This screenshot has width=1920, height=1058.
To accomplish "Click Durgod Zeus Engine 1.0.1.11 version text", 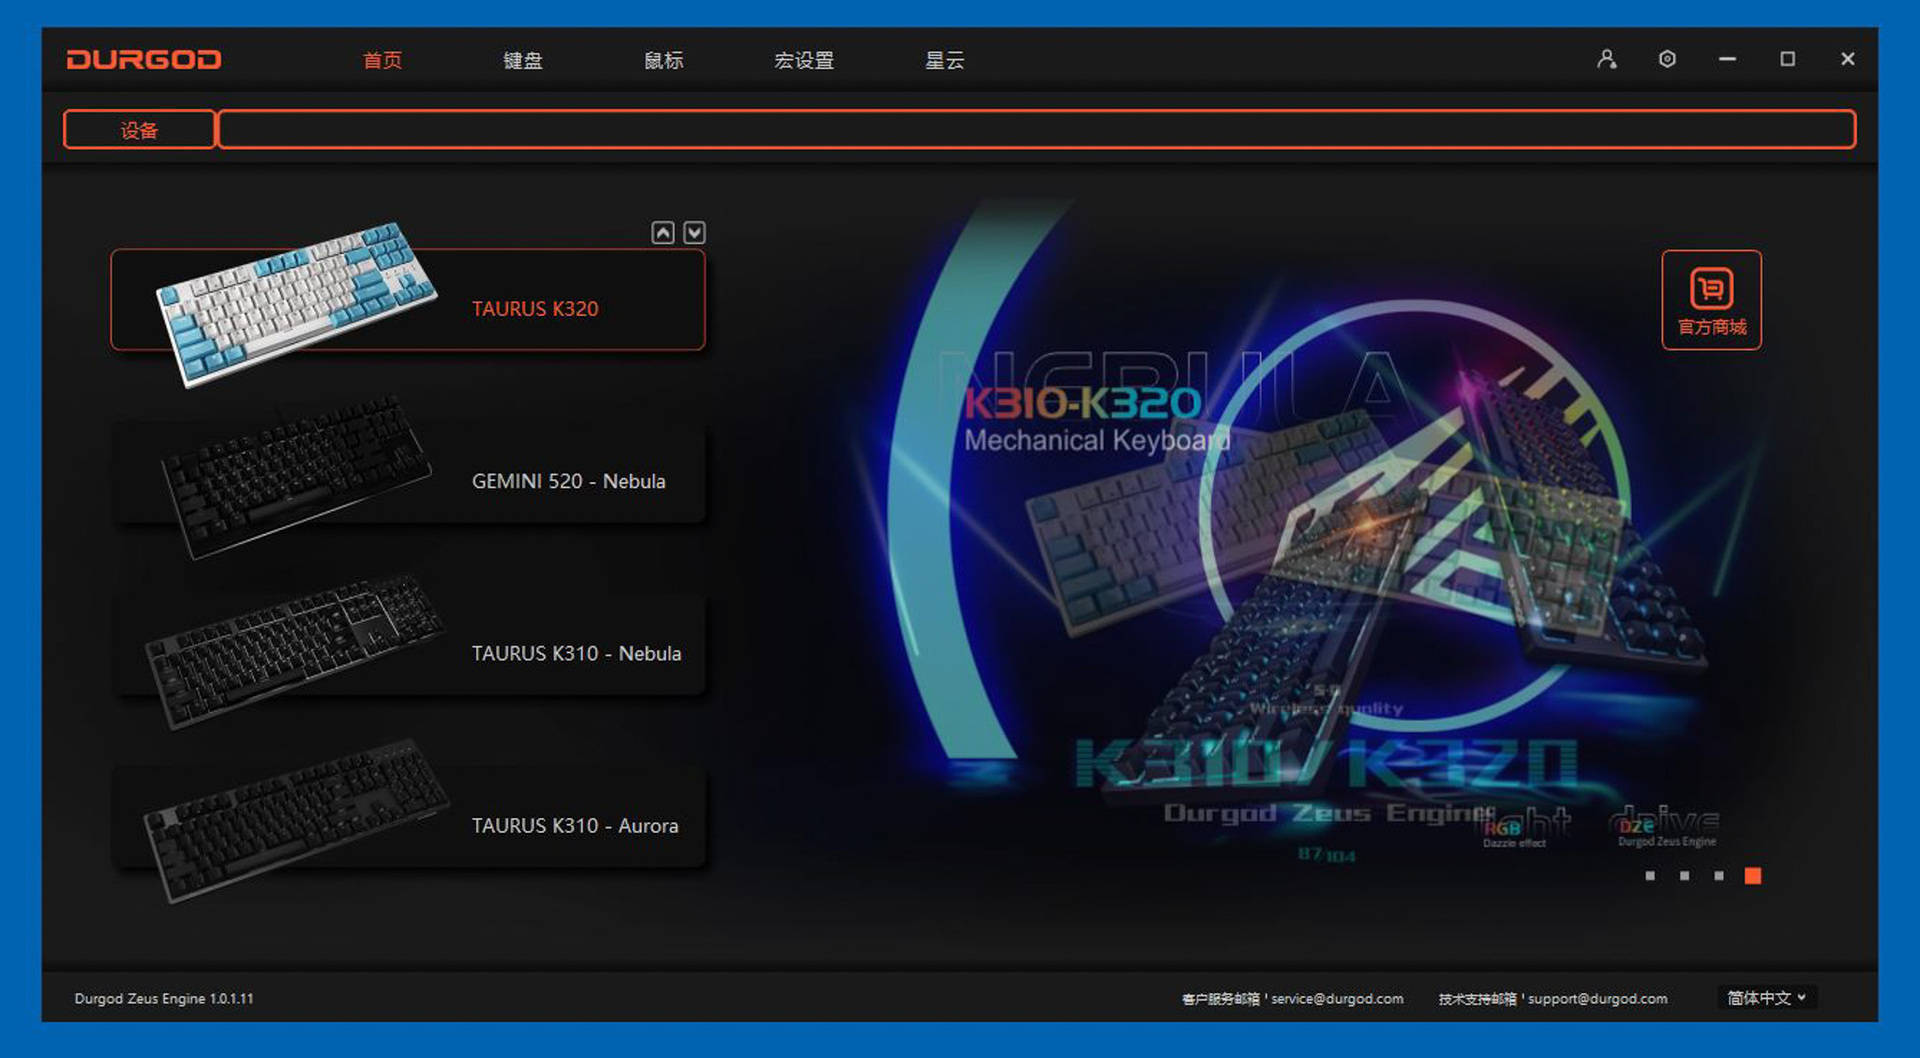I will point(164,998).
